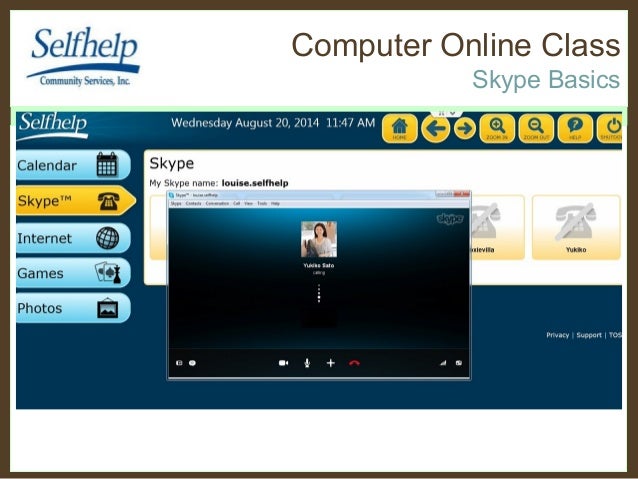Click the 'Yukiko Sato' name in call window
This screenshot has width=638, height=479.
point(319,265)
